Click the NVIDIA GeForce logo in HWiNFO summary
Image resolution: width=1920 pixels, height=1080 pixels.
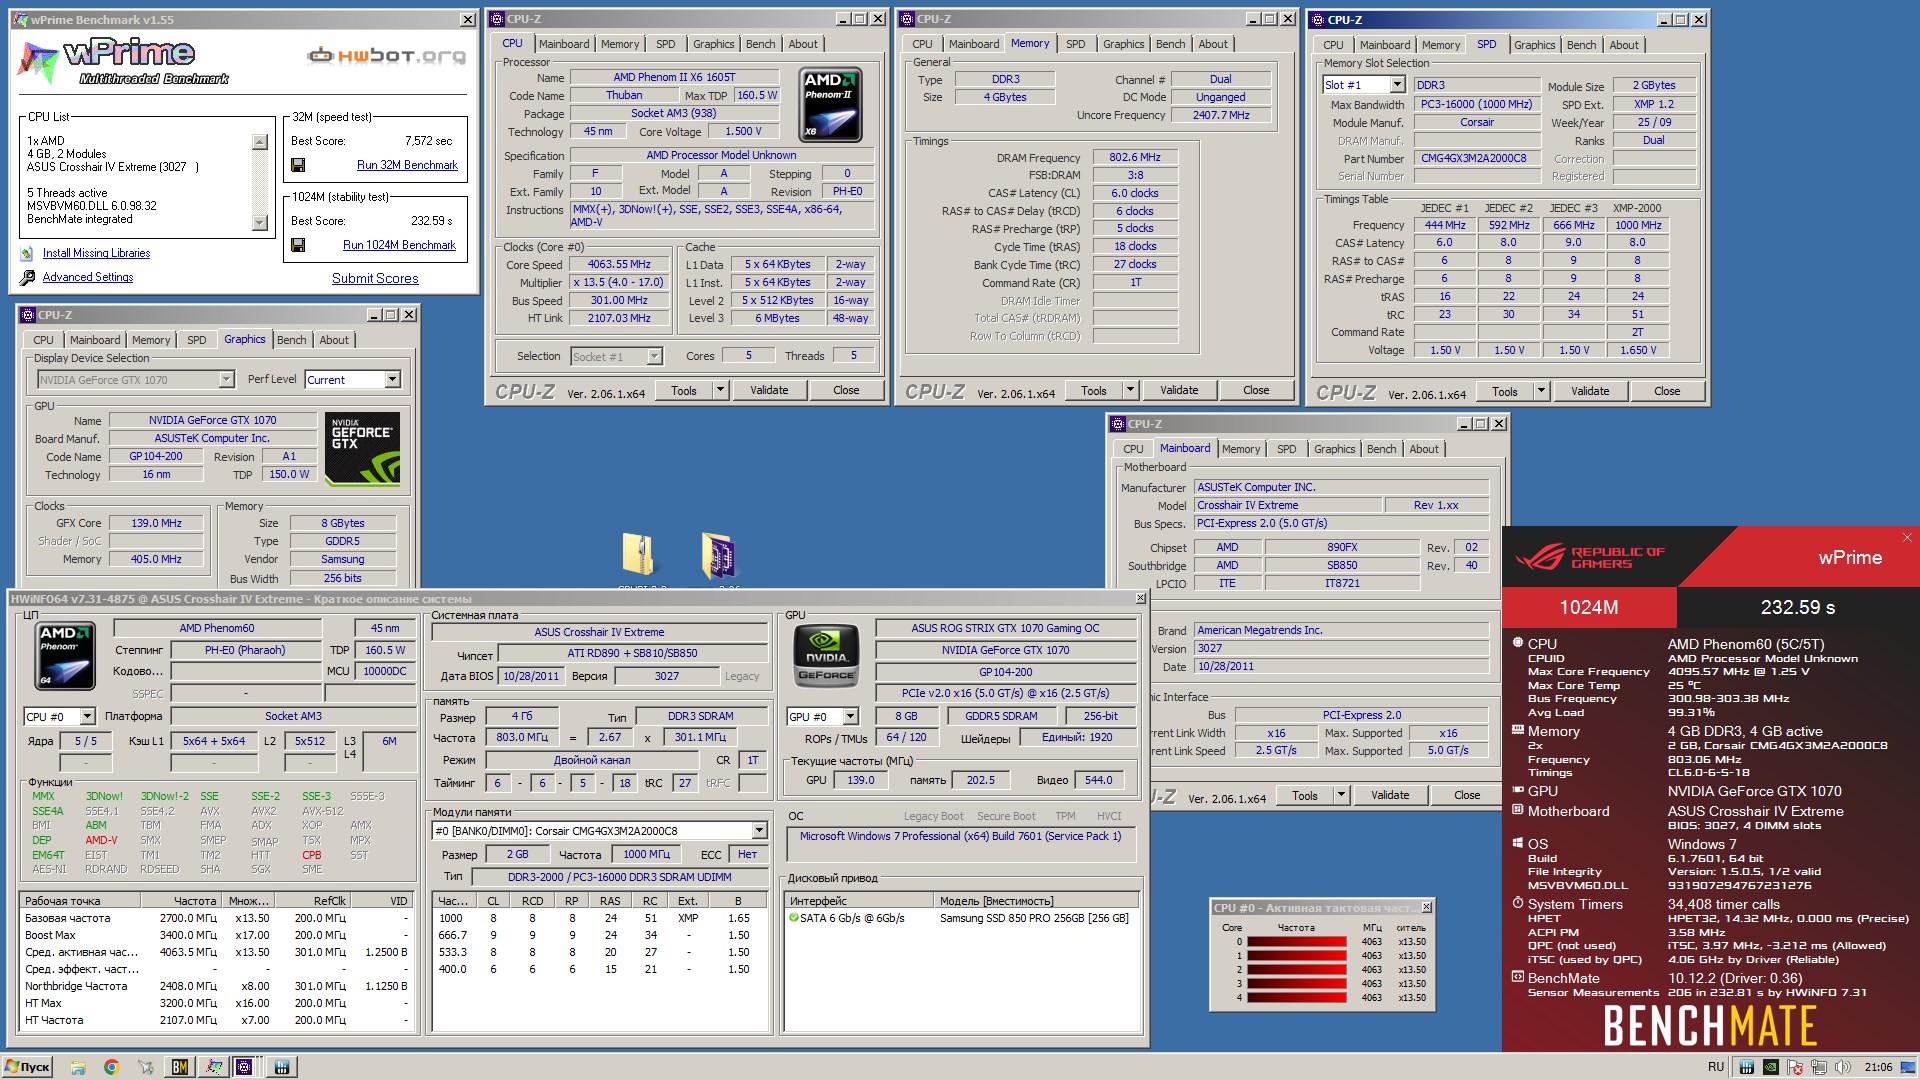(826, 655)
